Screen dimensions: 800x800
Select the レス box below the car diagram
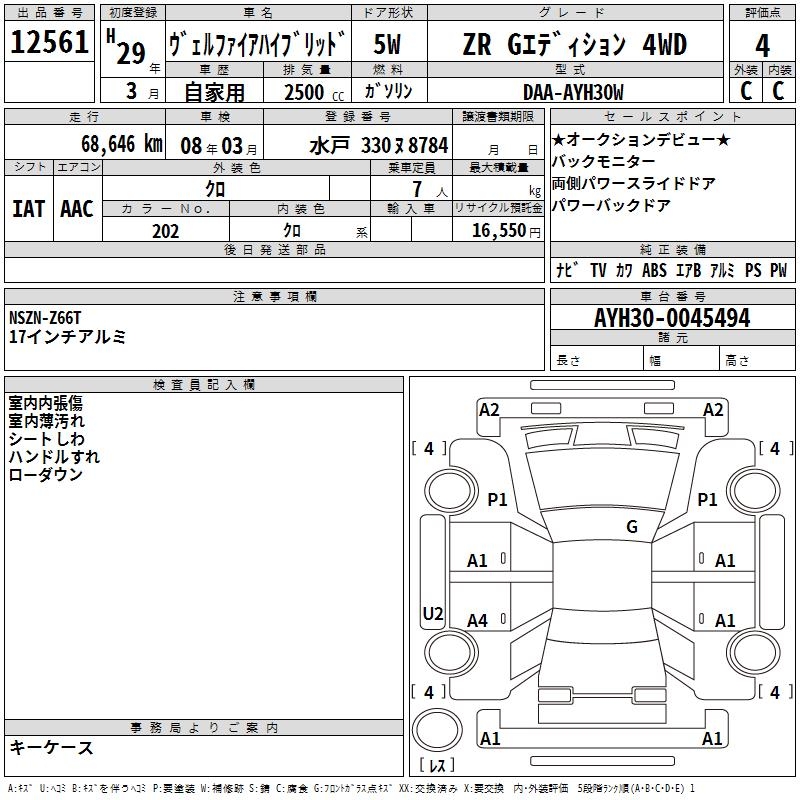pyautogui.click(x=436, y=766)
